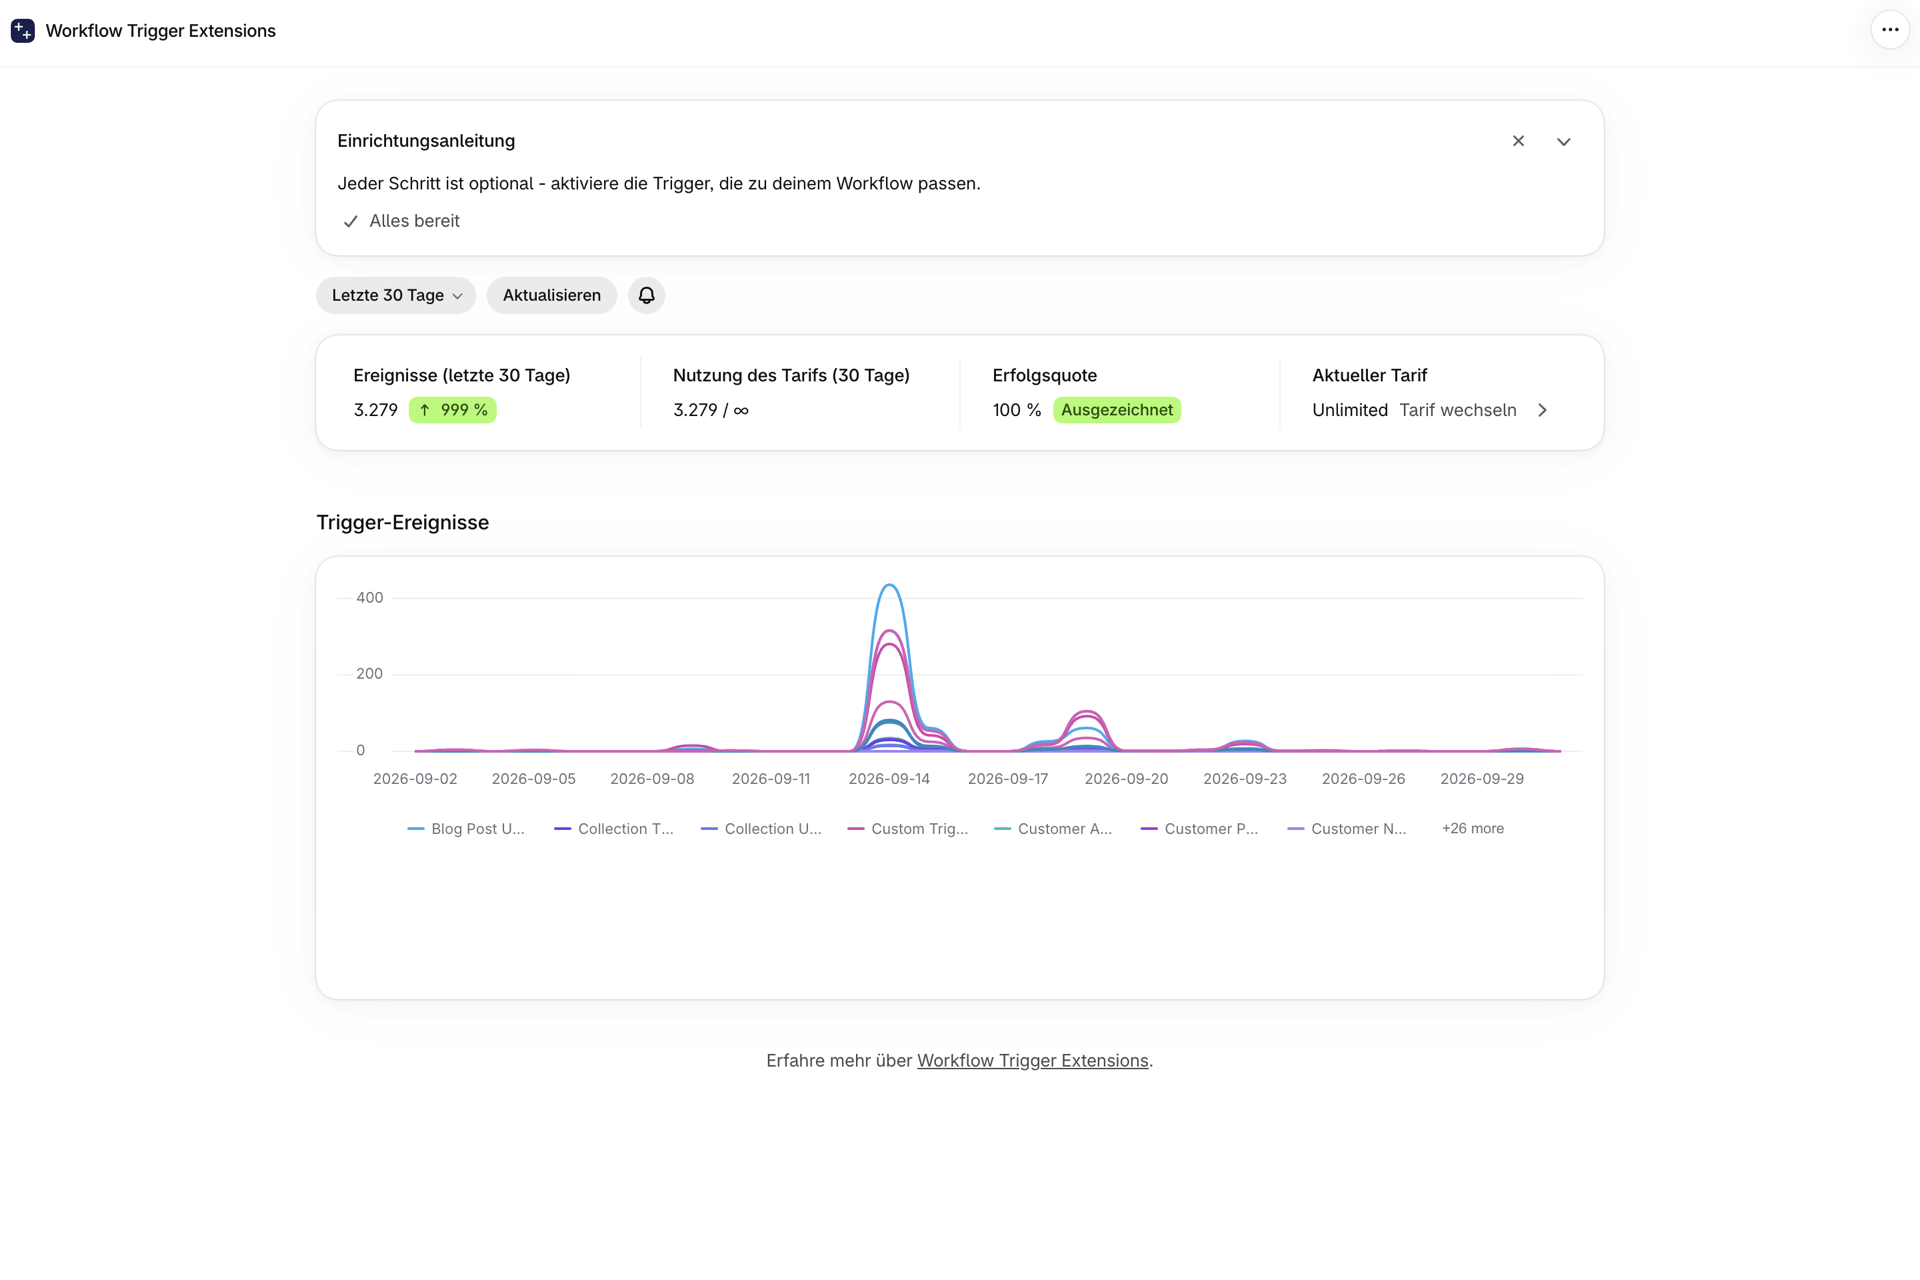This screenshot has height=1280, width=1920.
Task: Open the three-dot more options menu
Action: point(1889,30)
